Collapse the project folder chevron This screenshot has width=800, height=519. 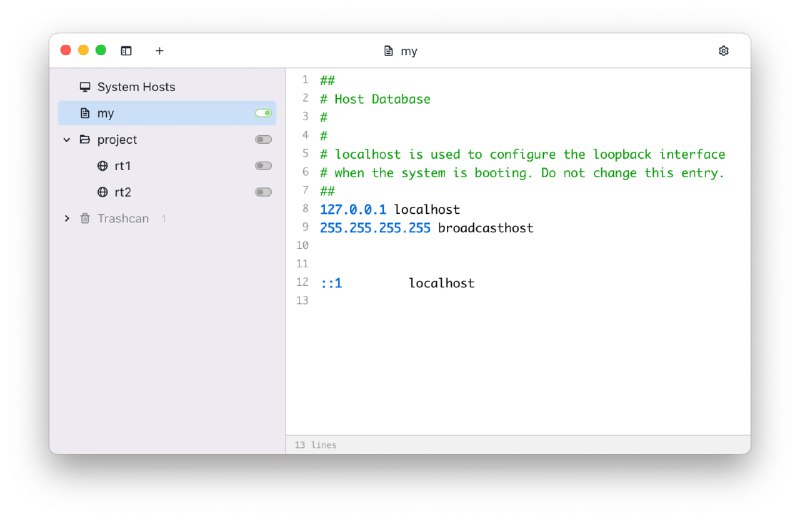pos(67,140)
